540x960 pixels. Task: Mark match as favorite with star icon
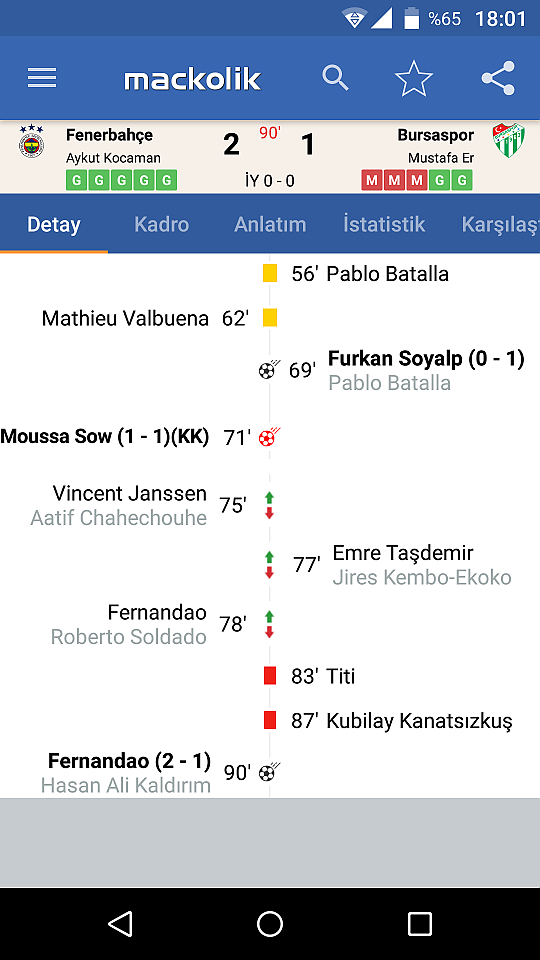[414, 78]
